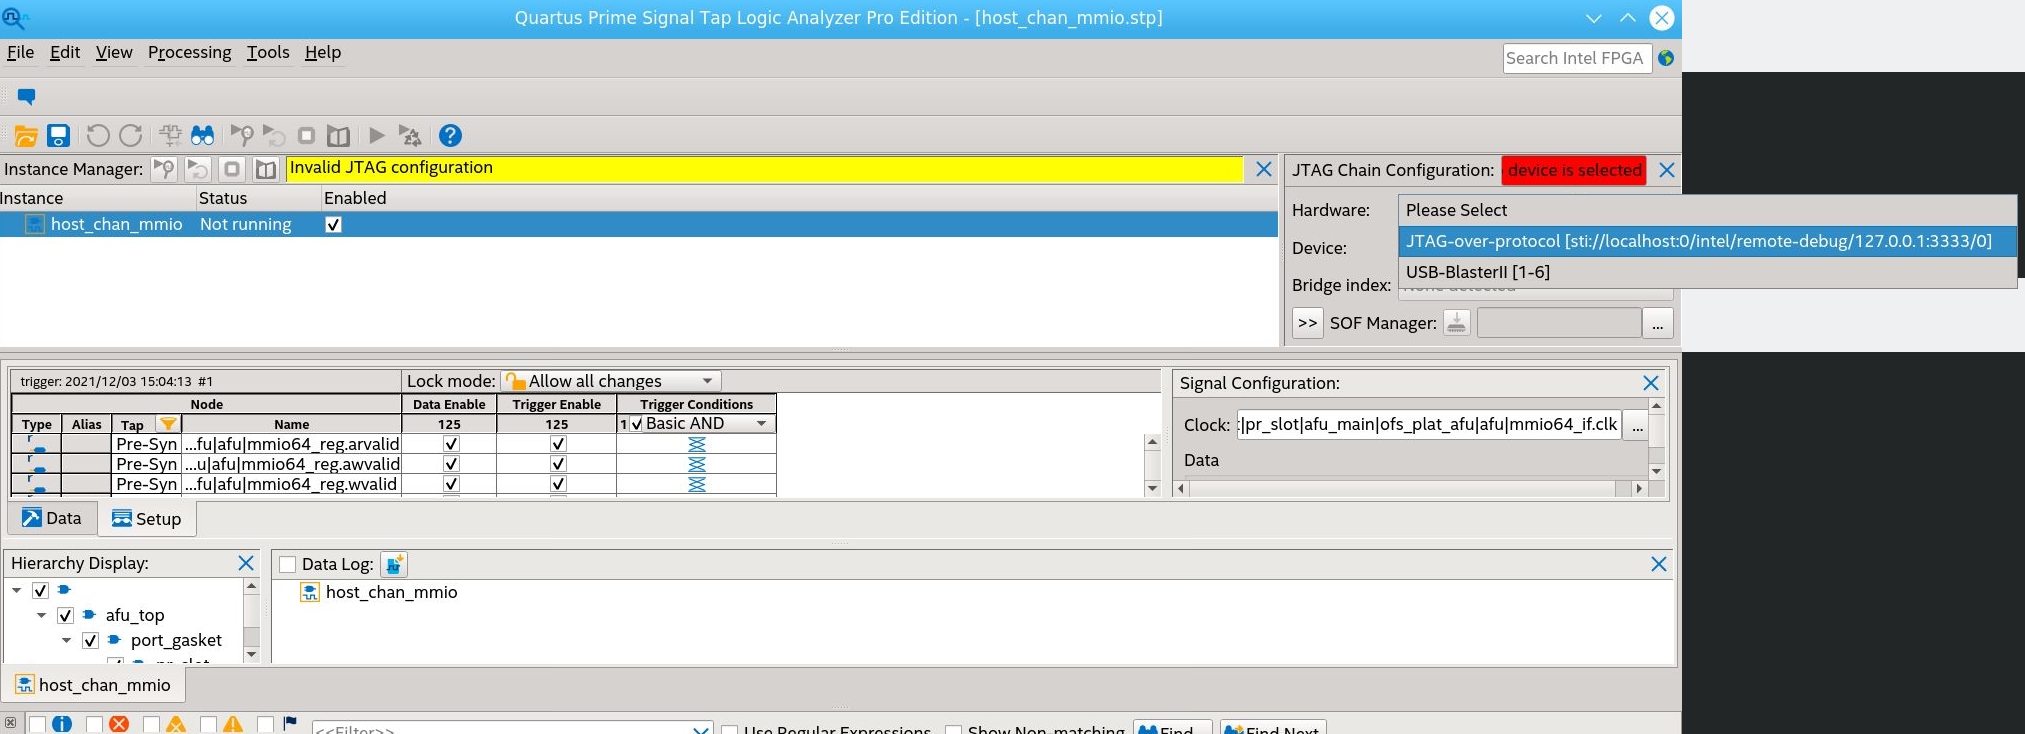This screenshot has height=734, width=2025.
Task: Collapse the afu_top tree node
Action: click(x=41, y=615)
